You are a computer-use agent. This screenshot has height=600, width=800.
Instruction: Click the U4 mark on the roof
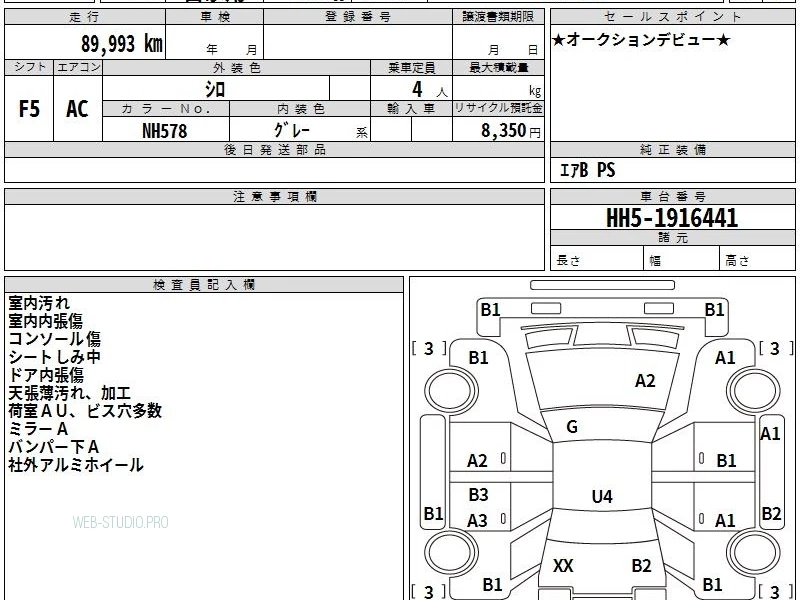[602, 496]
